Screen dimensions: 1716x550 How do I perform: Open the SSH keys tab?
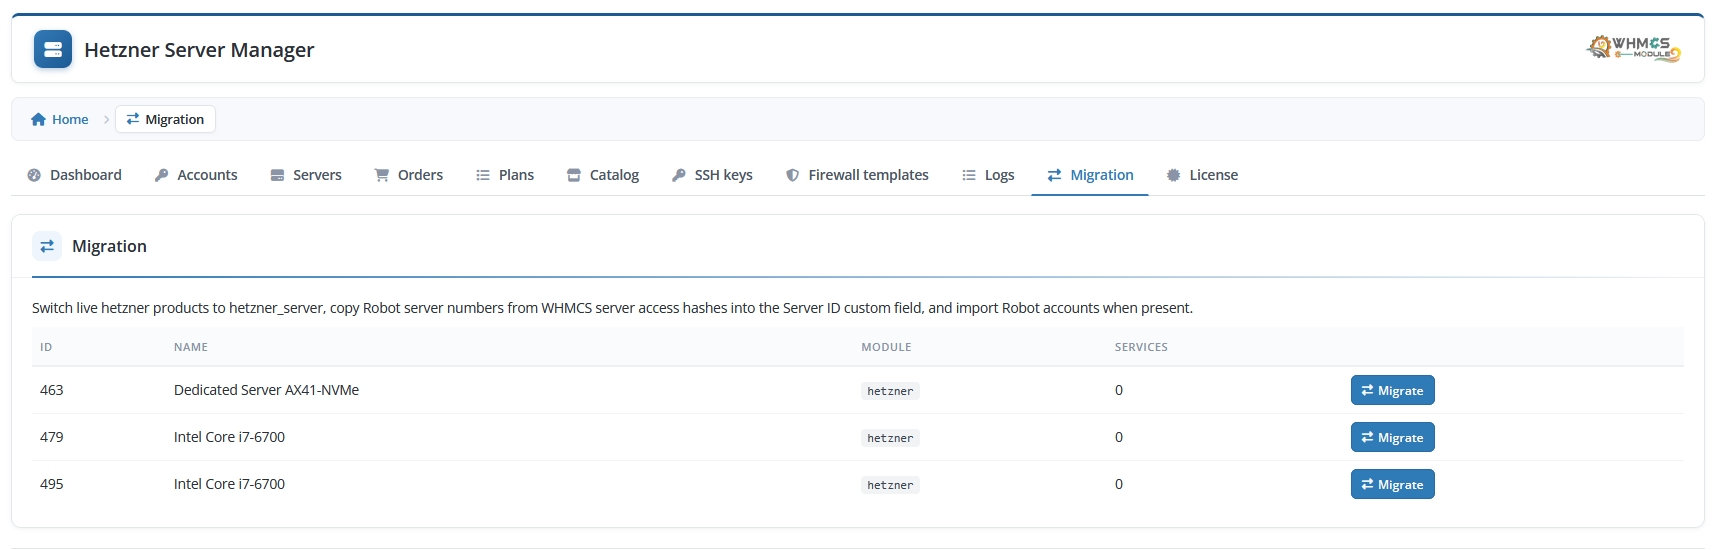click(x=712, y=175)
